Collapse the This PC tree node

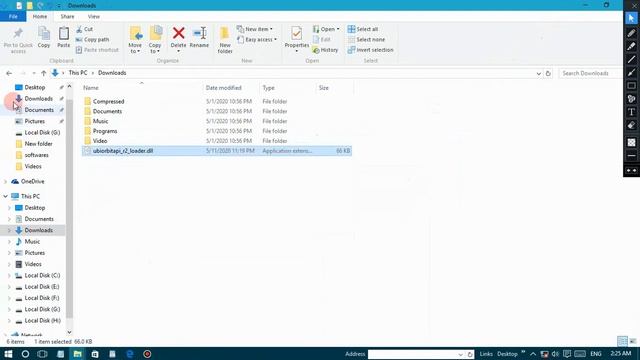click(x=5, y=196)
